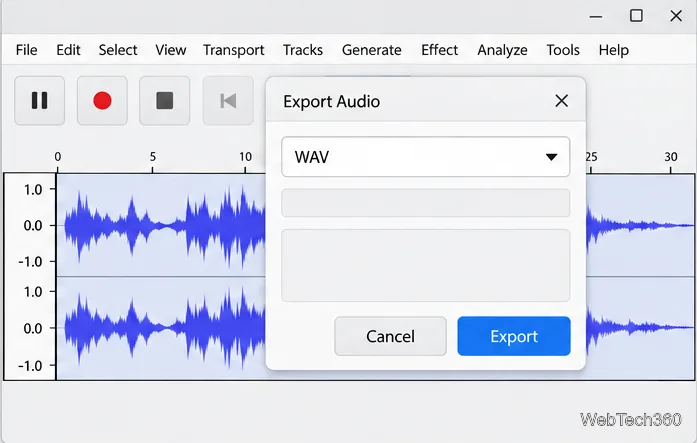Screen dimensions: 697x443
Task: Open the Transport menu
Action: point(233,50)
